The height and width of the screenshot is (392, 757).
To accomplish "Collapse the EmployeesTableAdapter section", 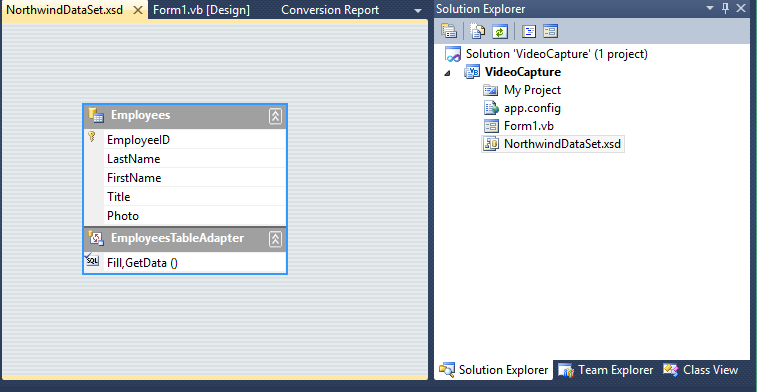I will pyautogui.click(x=275, y=239).
